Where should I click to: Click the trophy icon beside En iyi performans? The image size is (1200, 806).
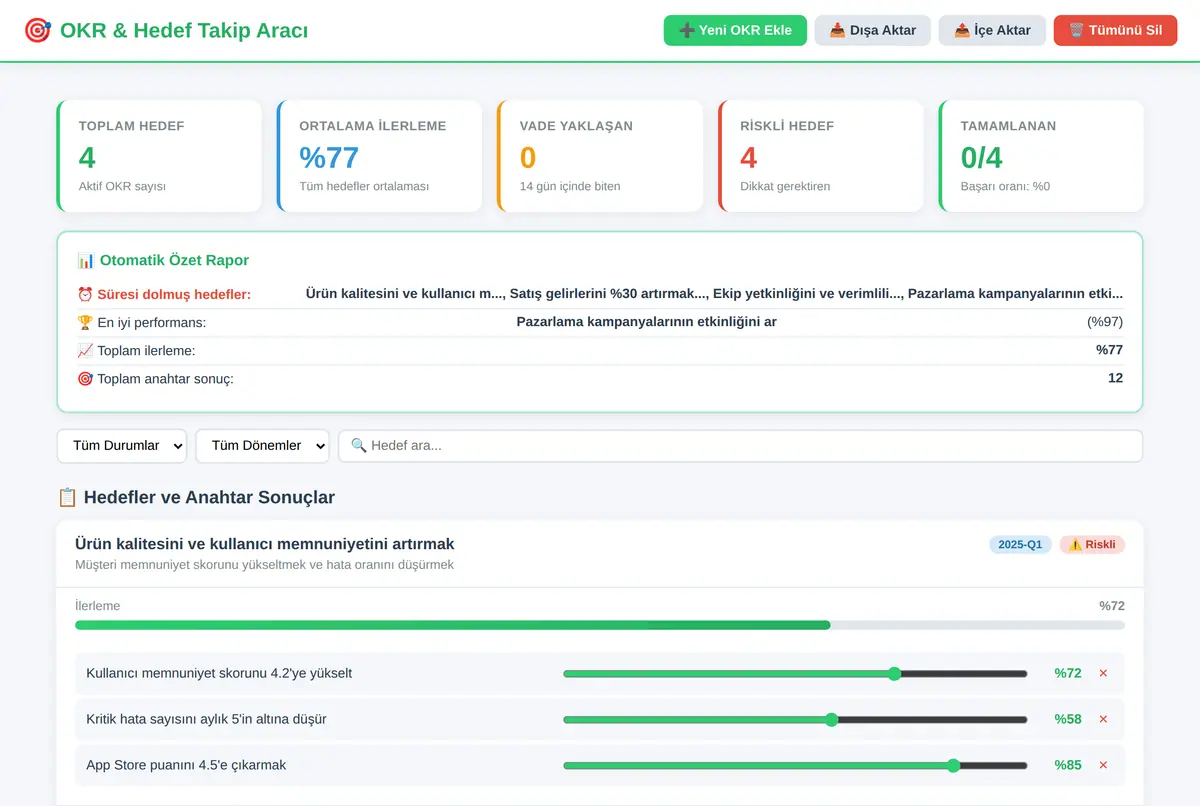pos(84,322)
